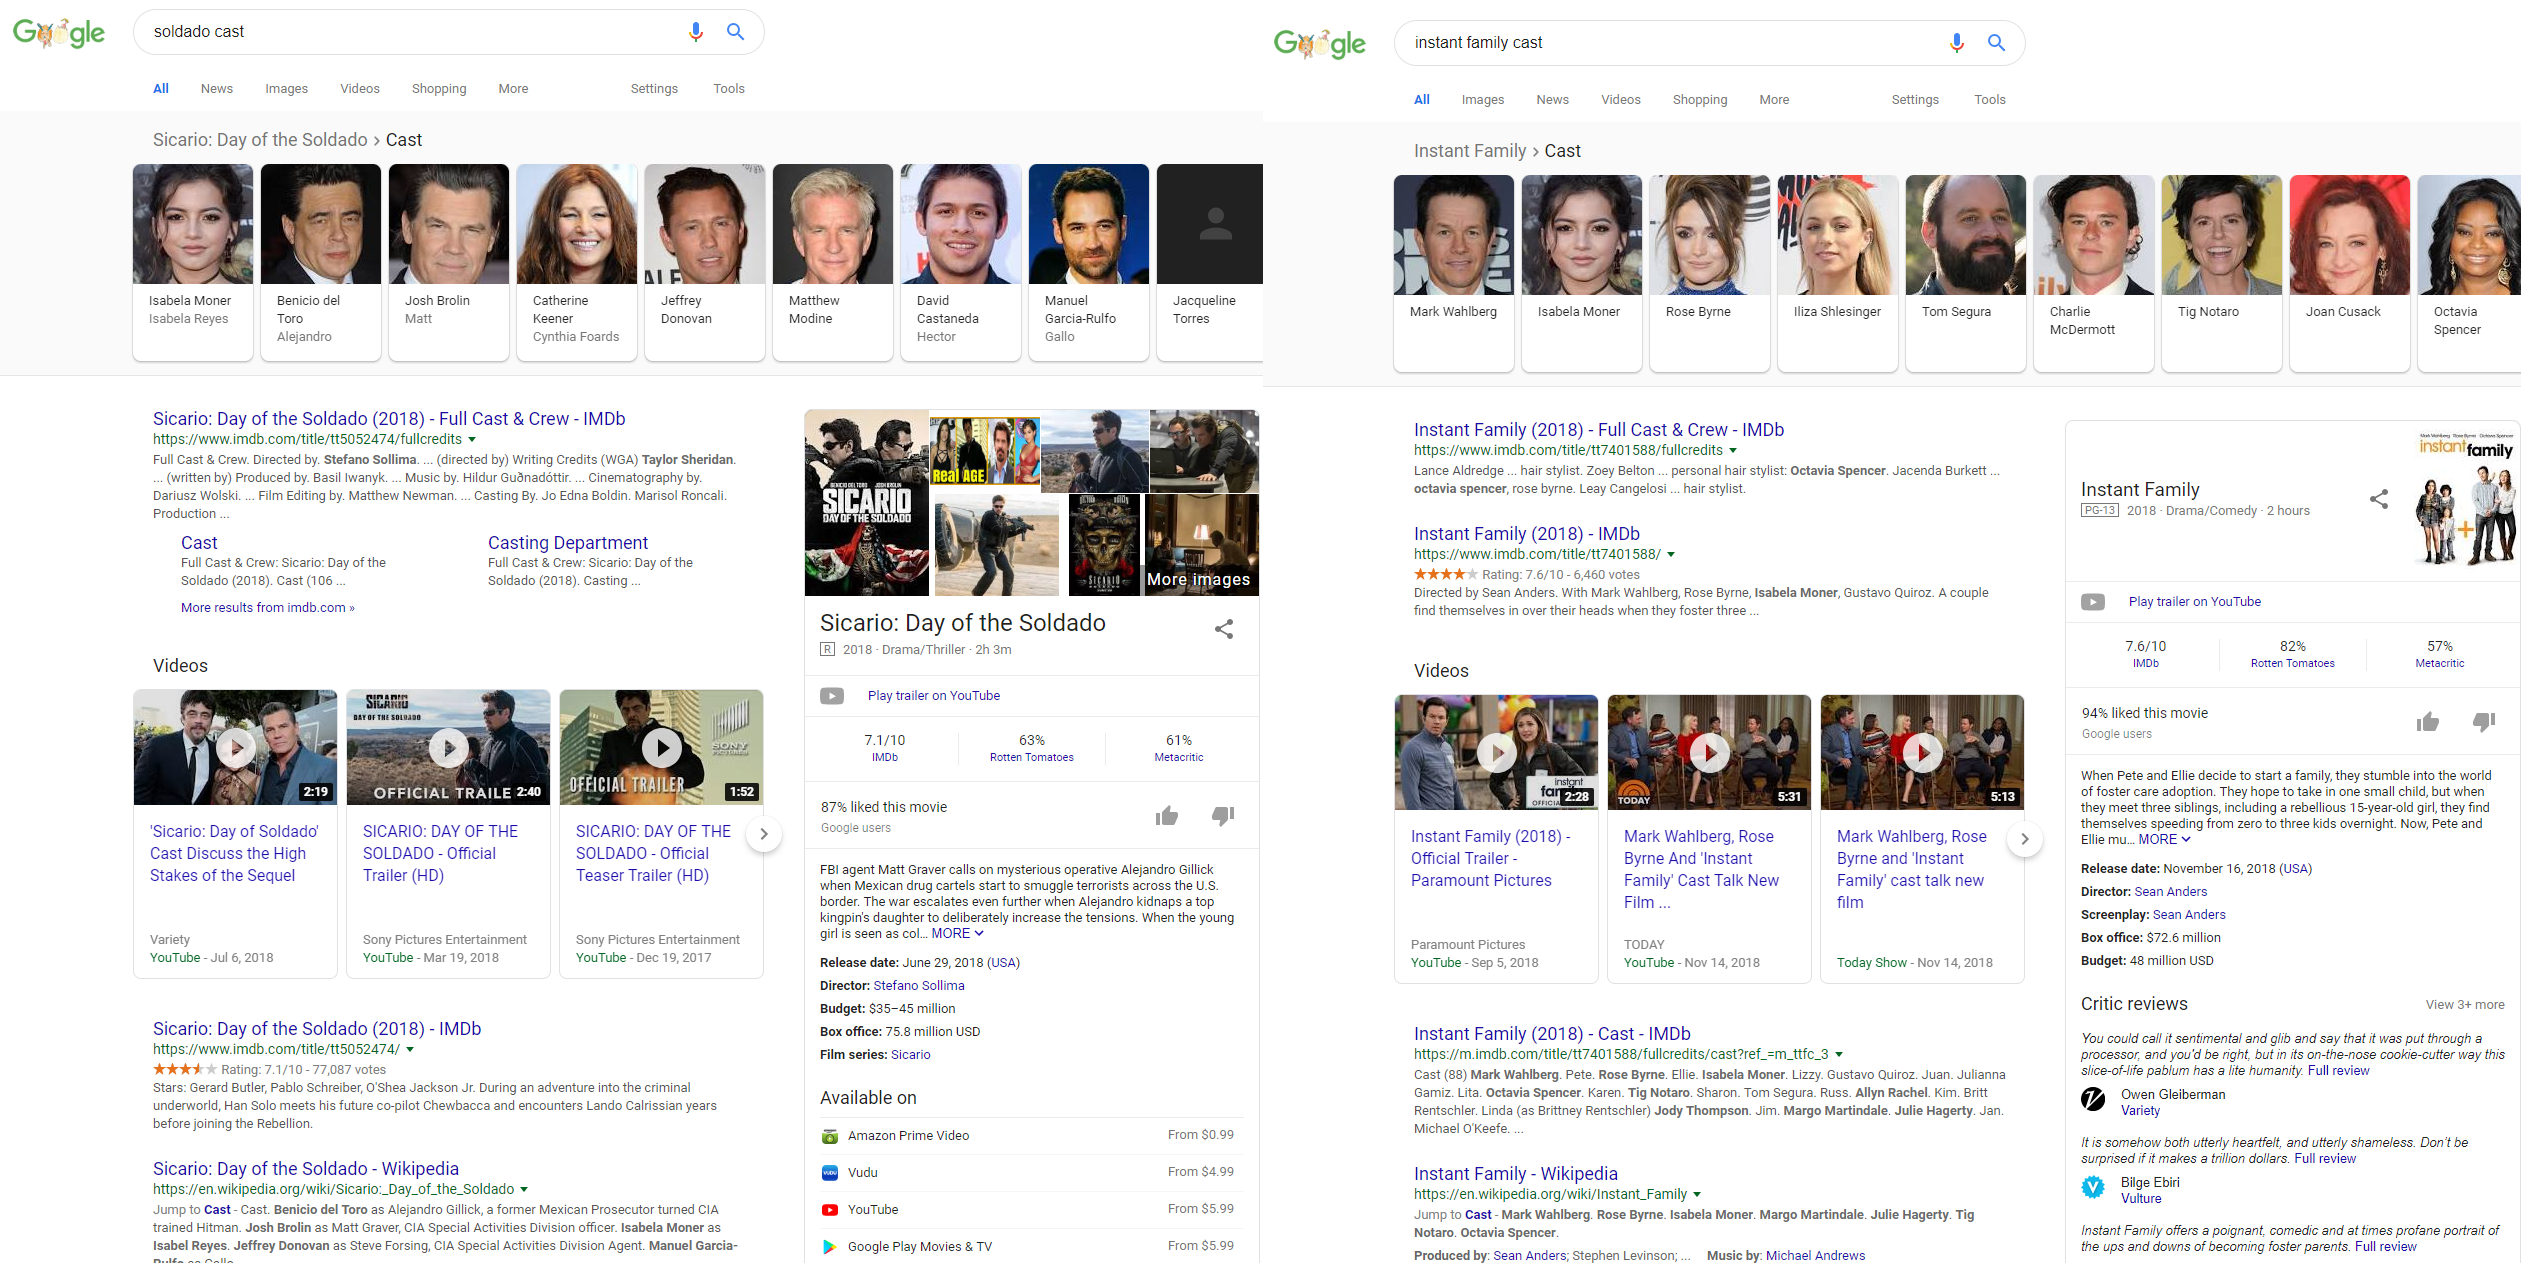The width and height of the screenshot is (2521, 1263).
Task: Switch to Images tab on soldado search
Action: [286, 89]
